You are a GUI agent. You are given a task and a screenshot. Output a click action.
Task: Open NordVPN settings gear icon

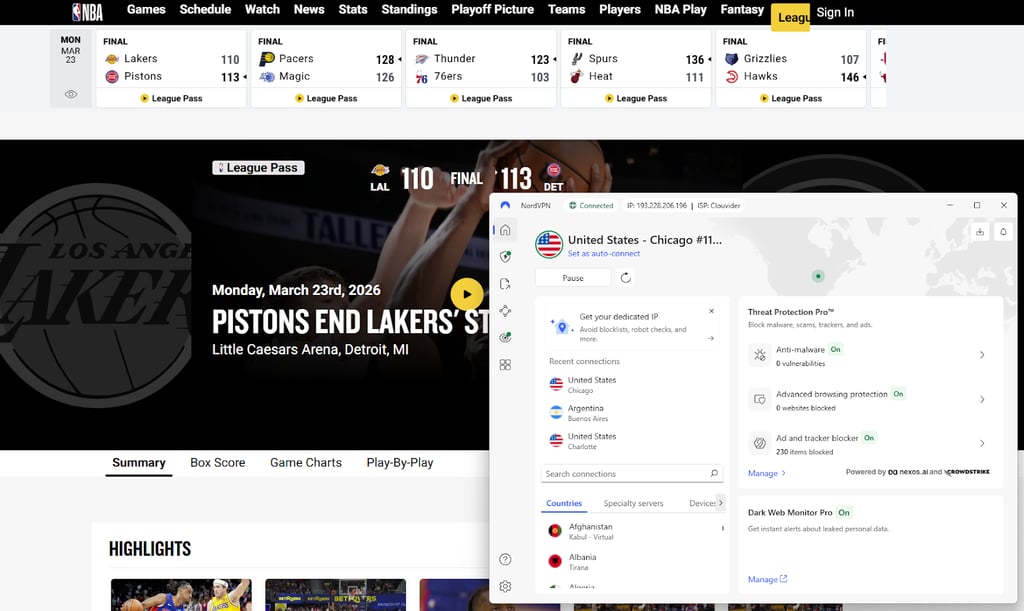tap(505, 586)
